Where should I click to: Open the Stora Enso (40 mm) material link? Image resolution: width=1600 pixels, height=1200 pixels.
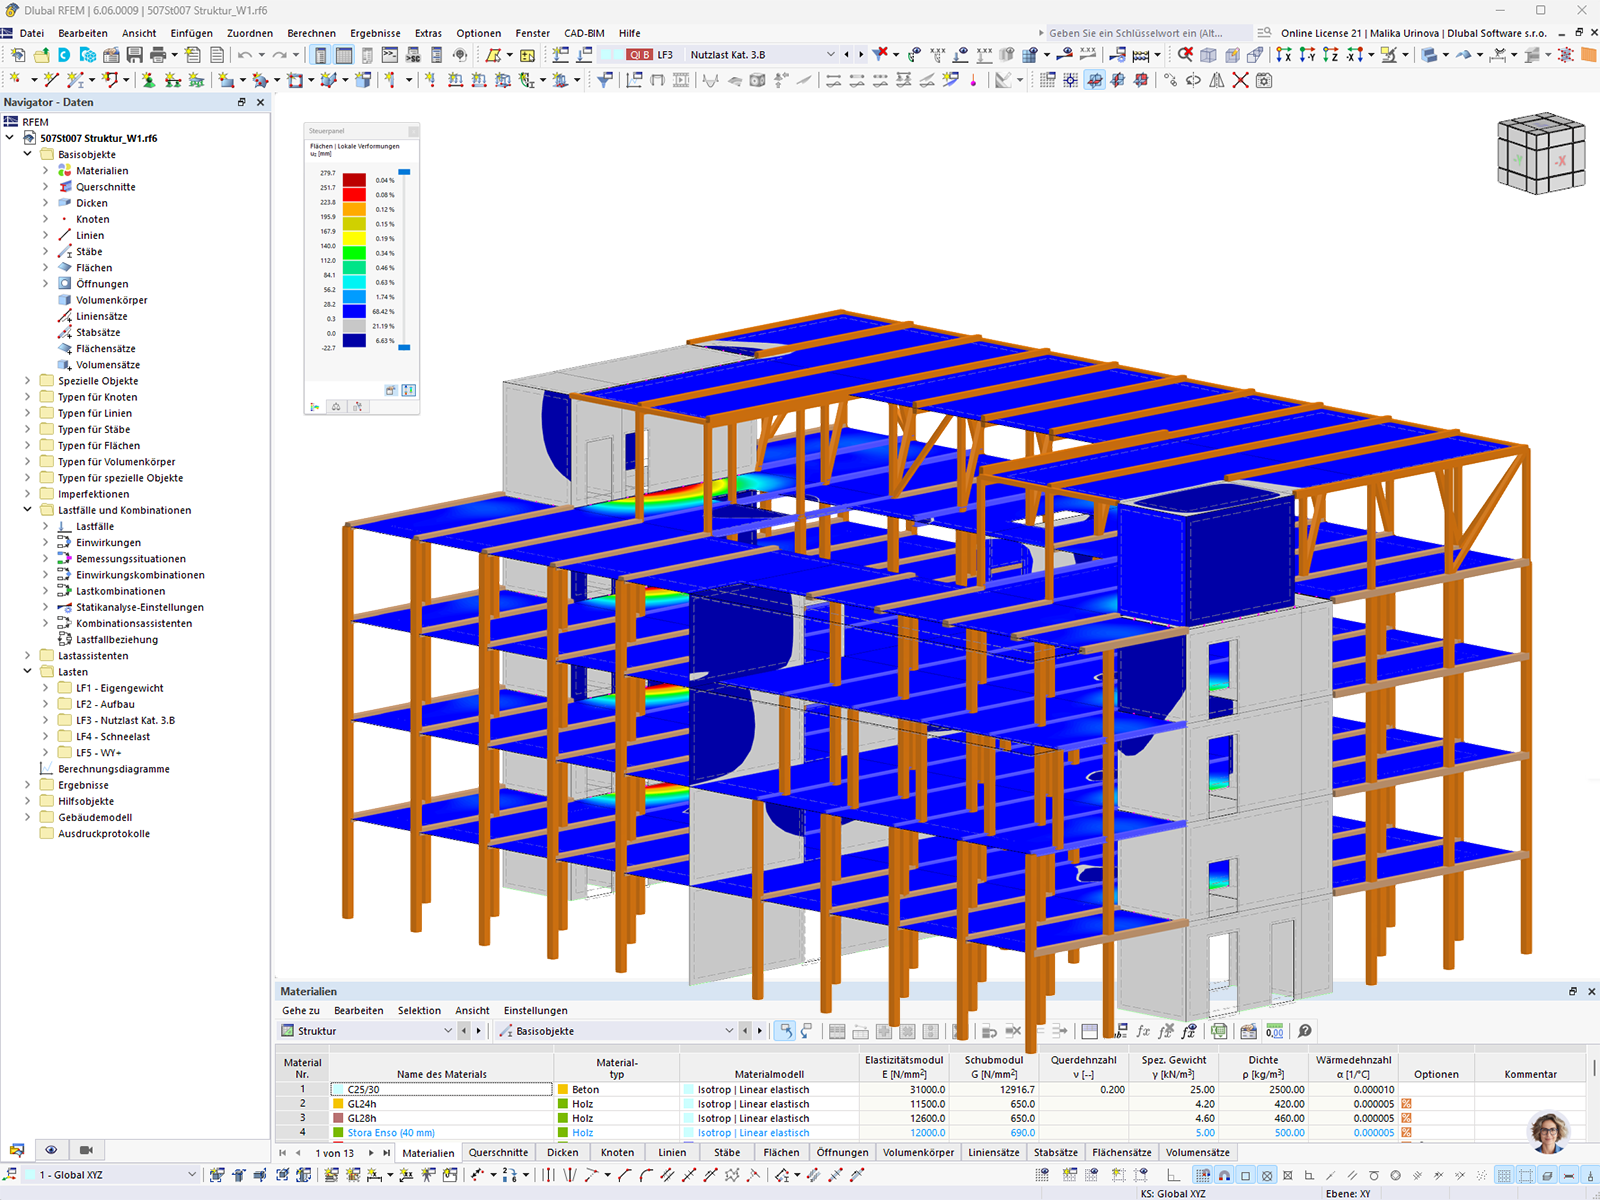click(x=390, y=1132)
